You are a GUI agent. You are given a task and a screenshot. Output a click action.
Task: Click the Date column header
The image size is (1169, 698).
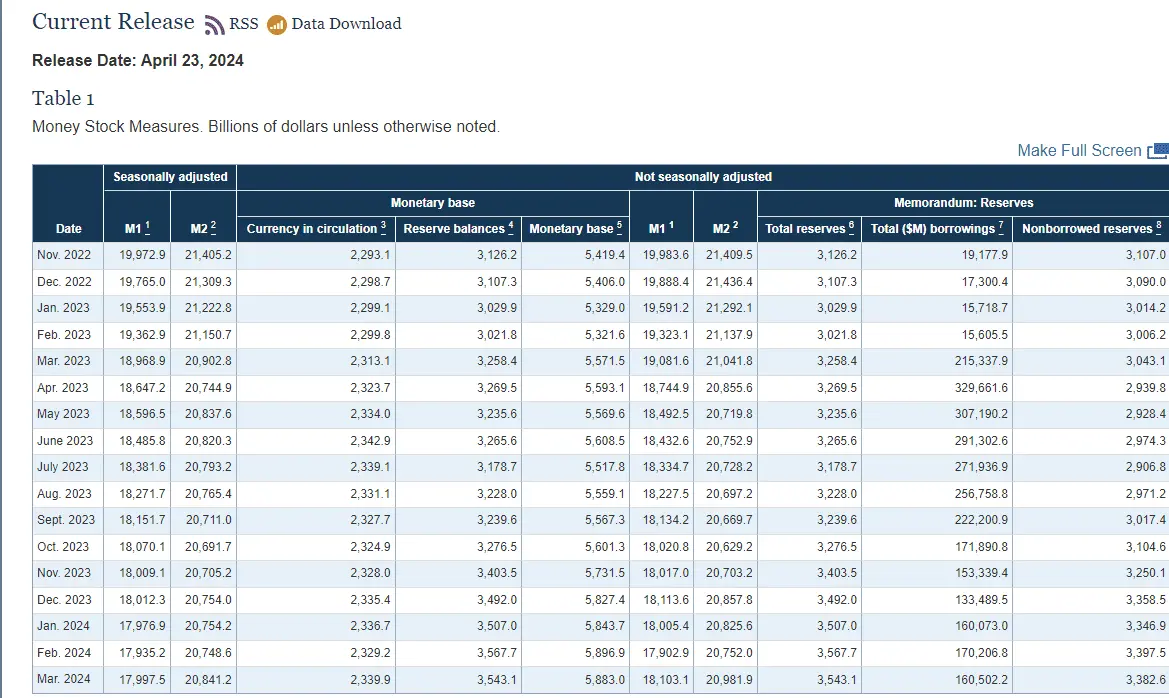pyautogui.click(x=68, y=229)
